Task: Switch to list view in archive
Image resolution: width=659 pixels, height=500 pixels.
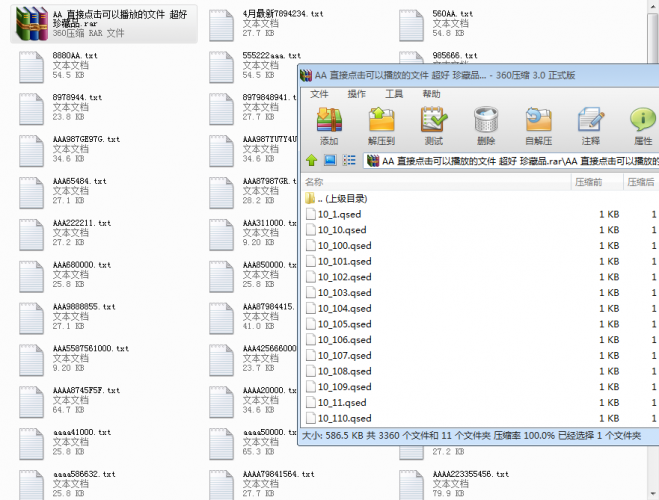Action: [349, 160]
